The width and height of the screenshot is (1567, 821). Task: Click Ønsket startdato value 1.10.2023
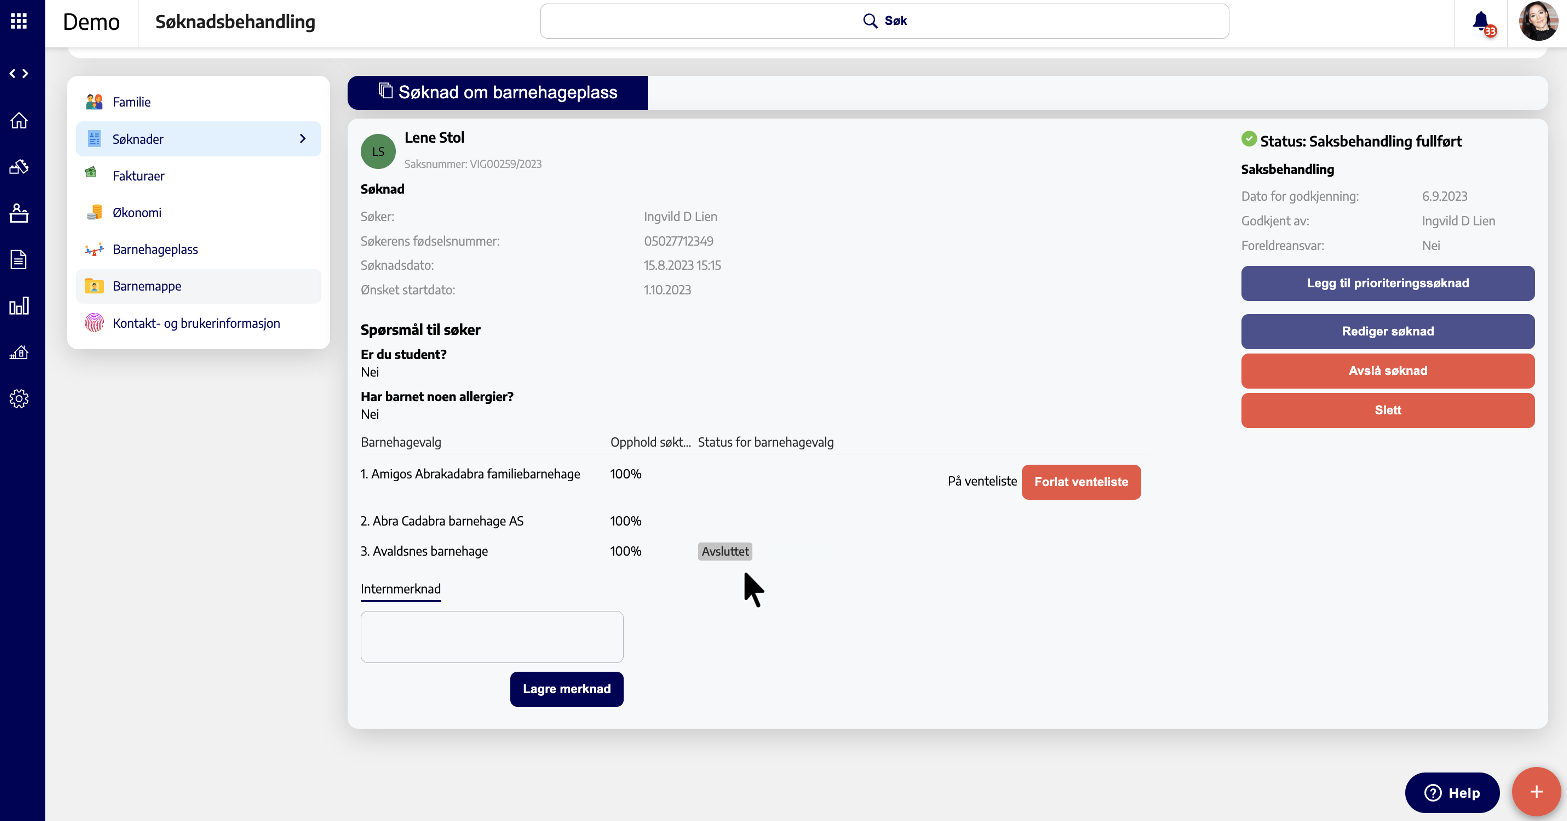click(x=668, y=290)
